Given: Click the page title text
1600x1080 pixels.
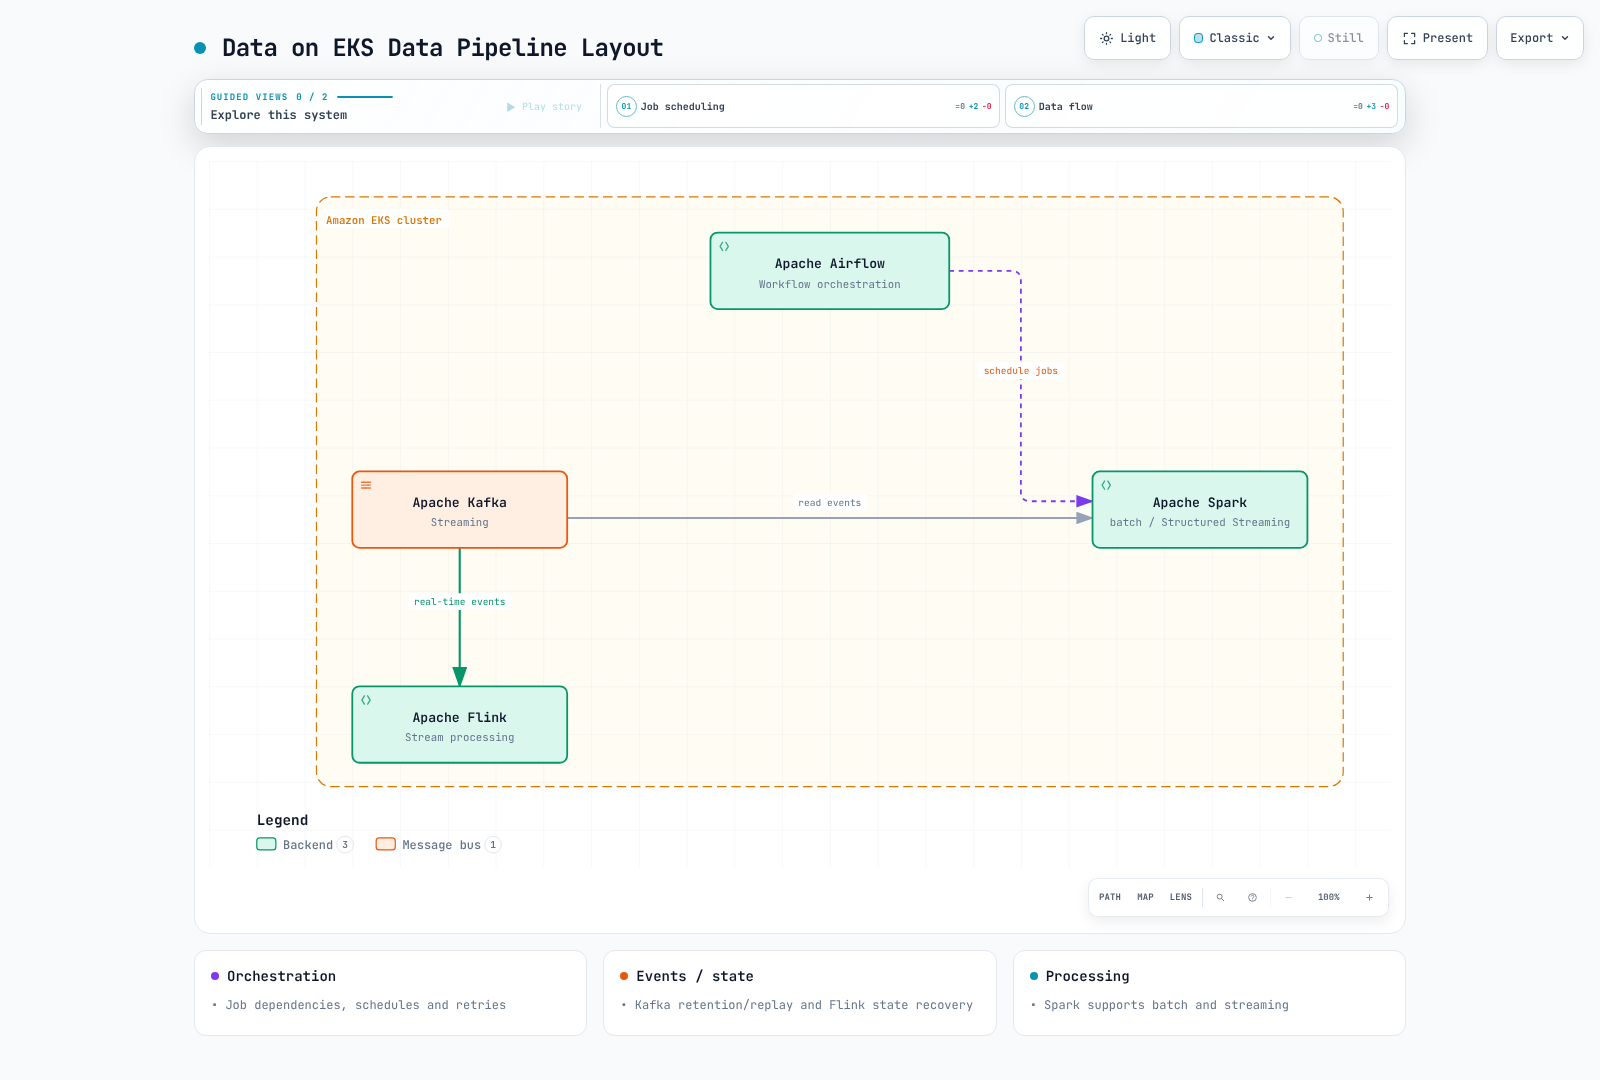Looking at the screenshot, I should pos(443,48).
